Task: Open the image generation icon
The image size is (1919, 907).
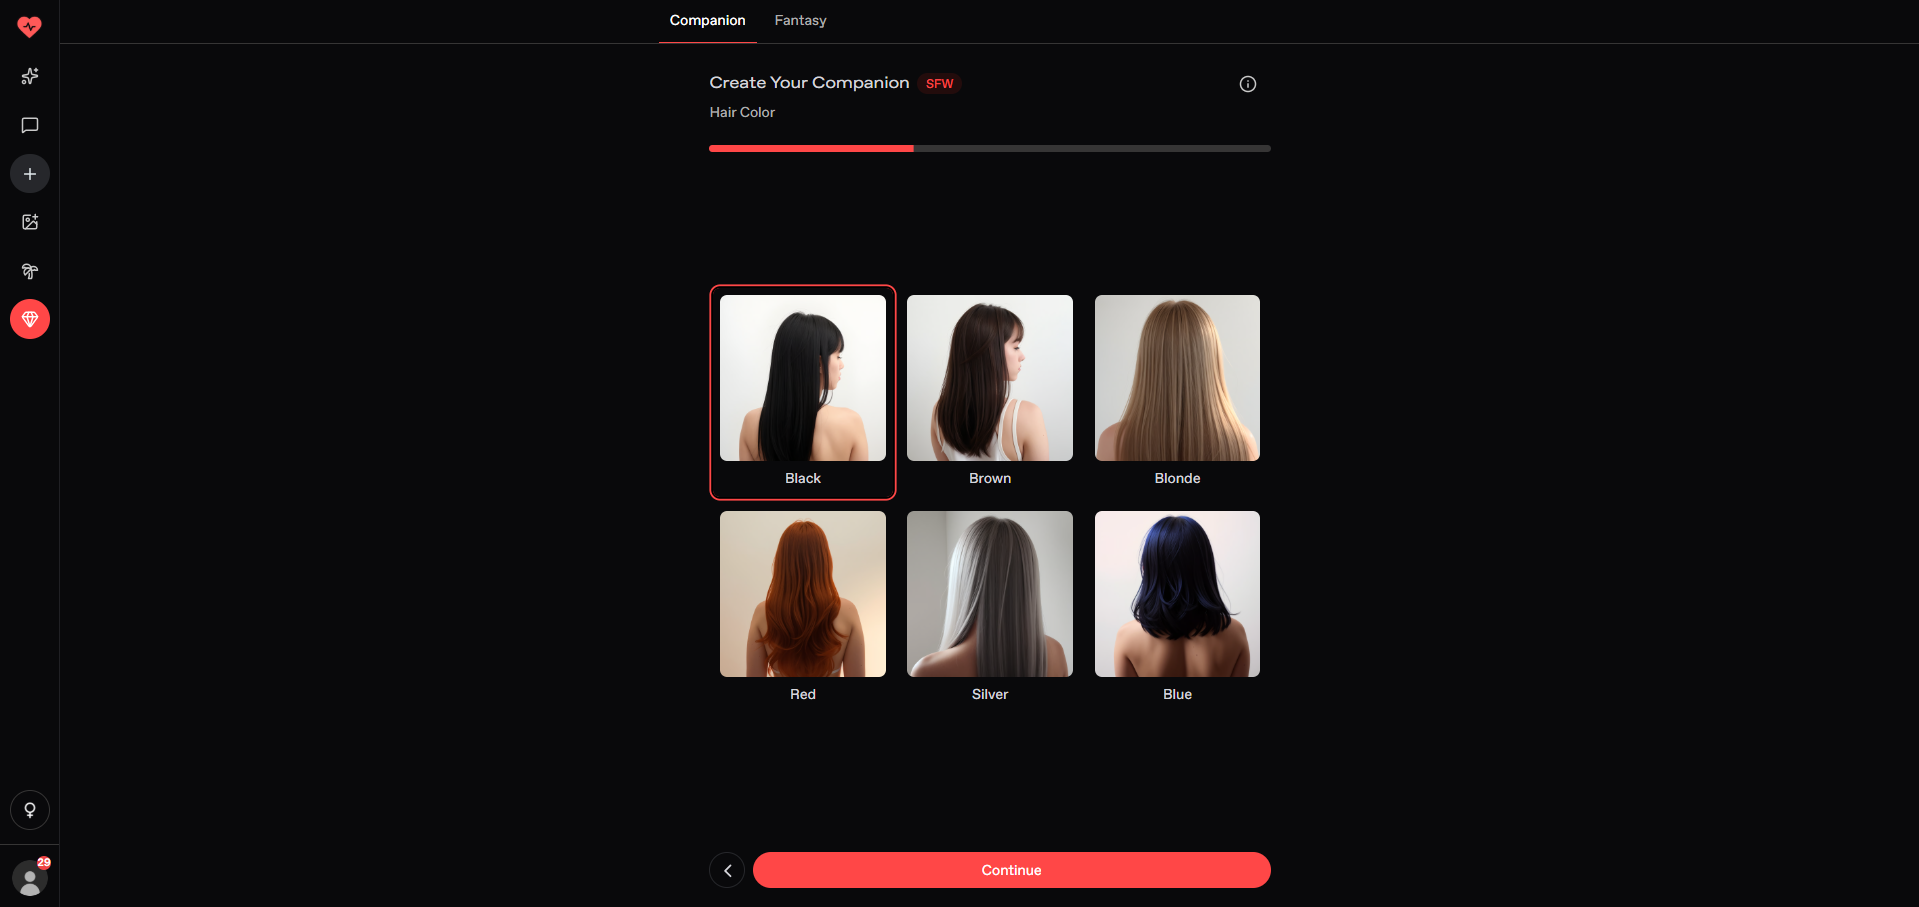Action: coord(30,222)
